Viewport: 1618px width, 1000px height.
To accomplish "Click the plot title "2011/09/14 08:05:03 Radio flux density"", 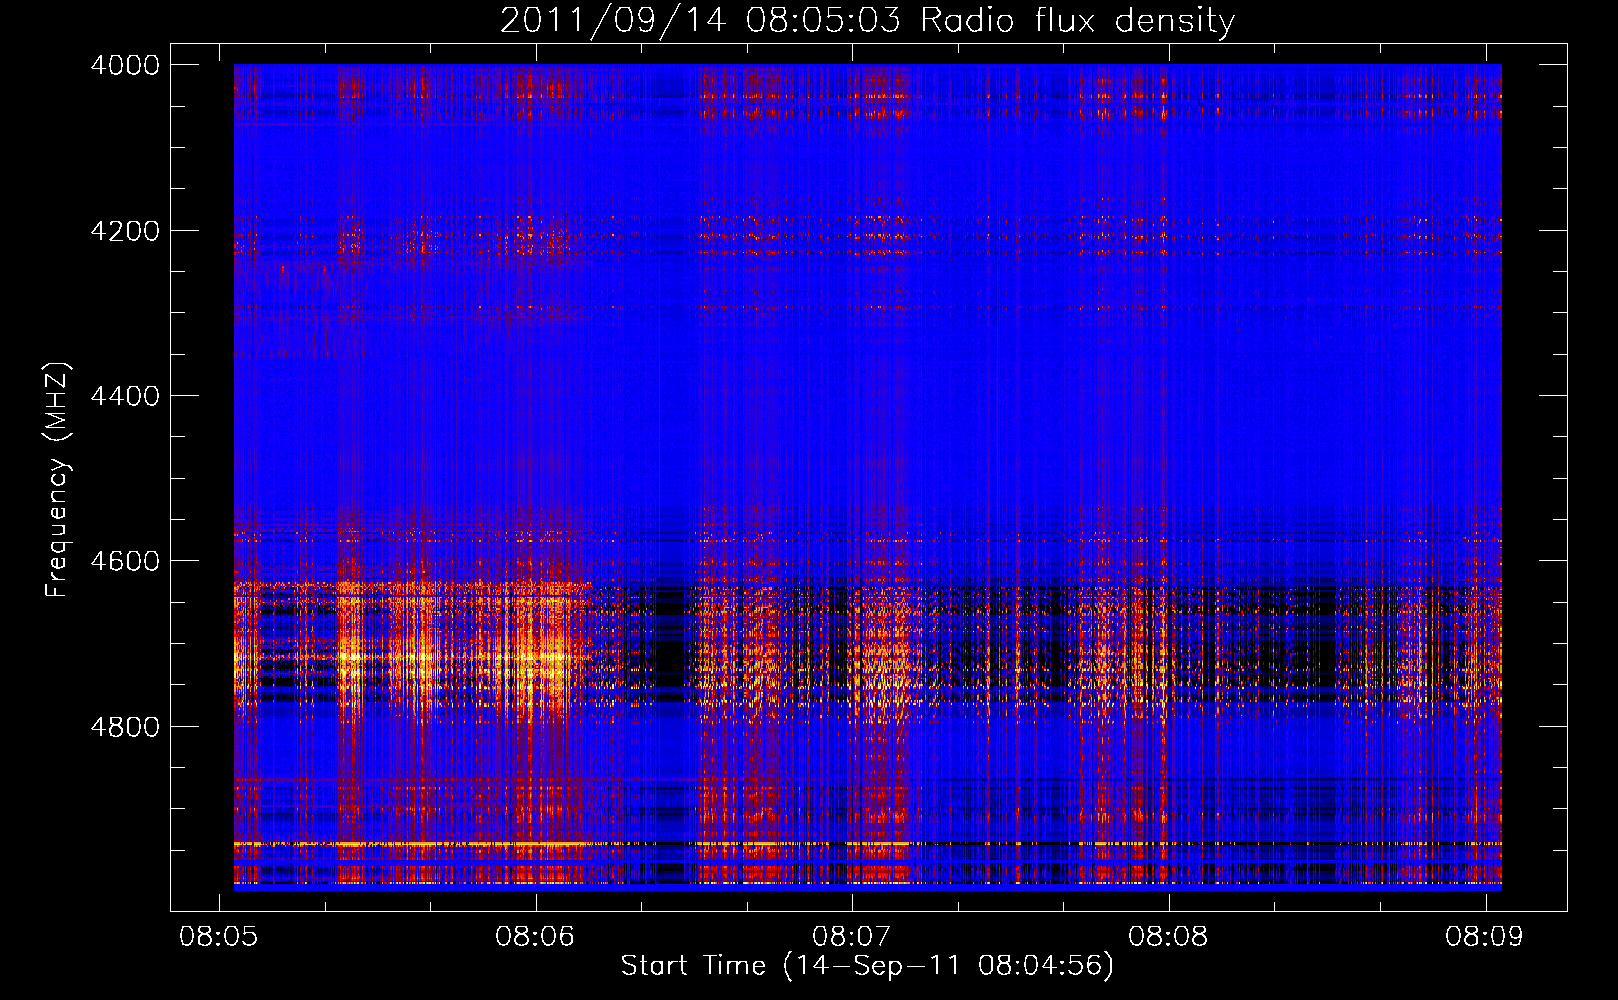I will pyautogui.click(x=867, y=21).
